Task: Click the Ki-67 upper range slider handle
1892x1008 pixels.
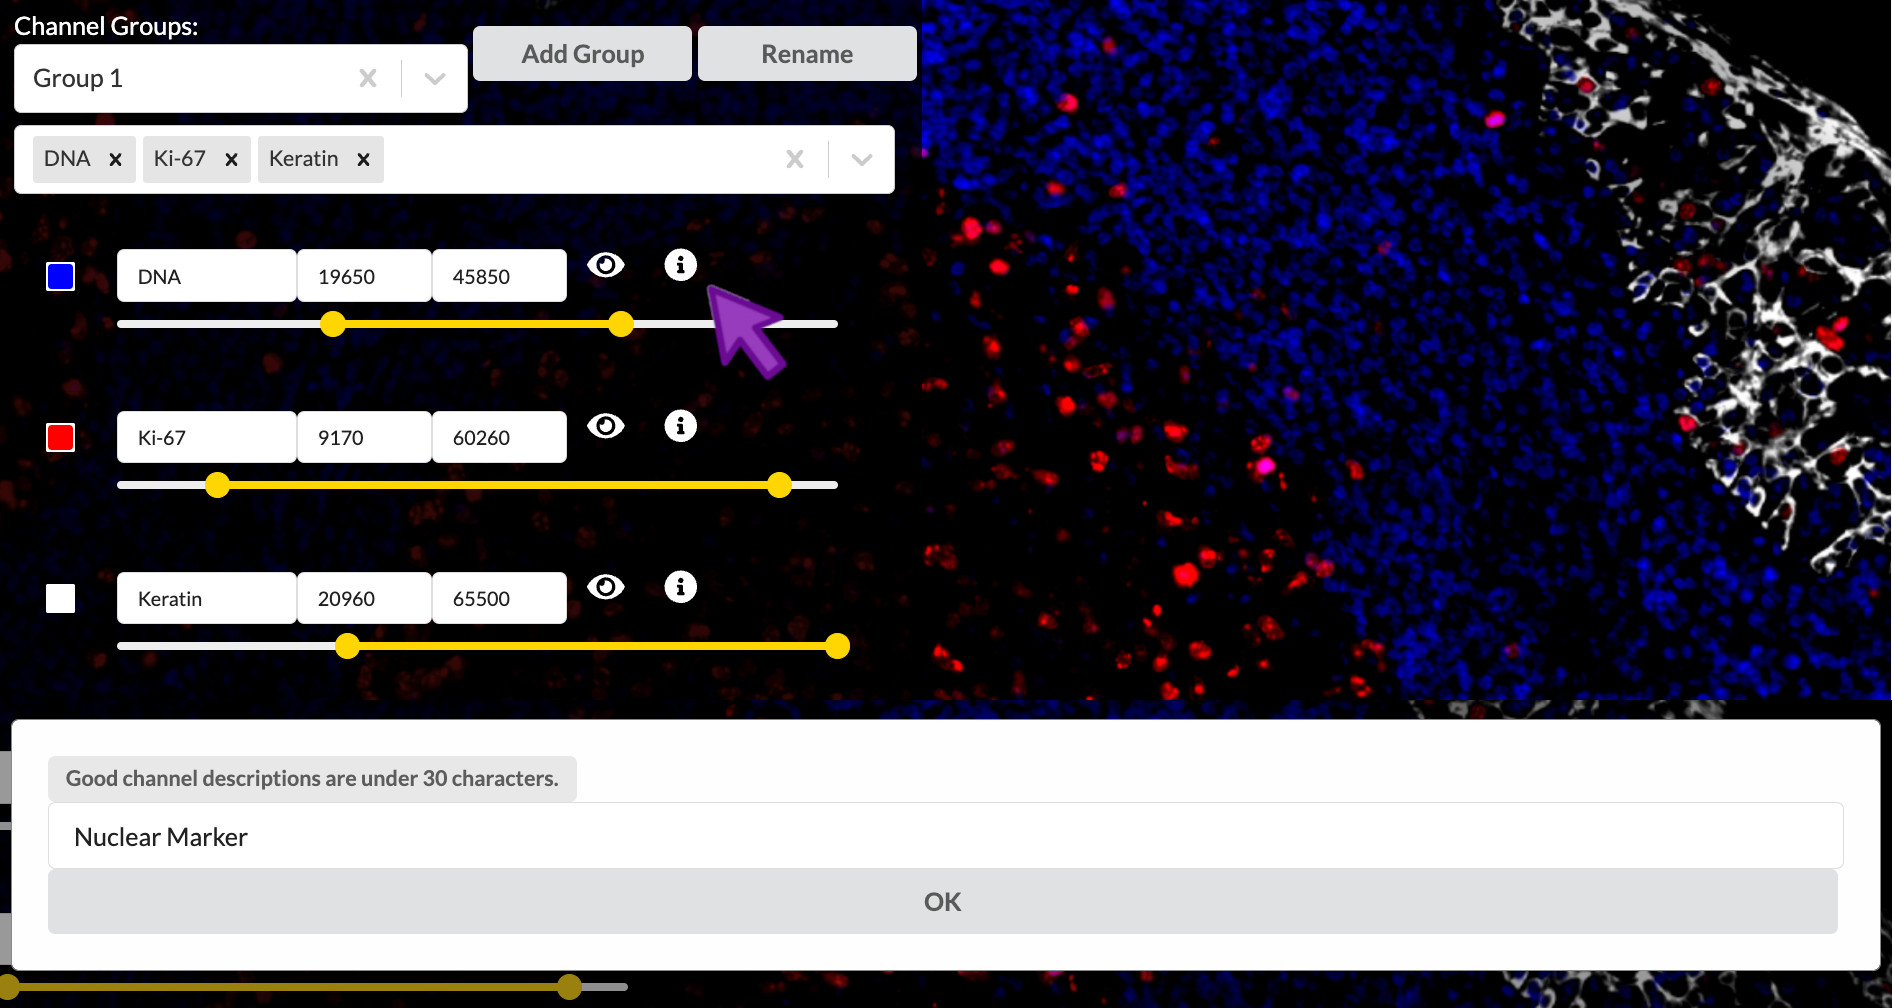Action: click(779, 485)
